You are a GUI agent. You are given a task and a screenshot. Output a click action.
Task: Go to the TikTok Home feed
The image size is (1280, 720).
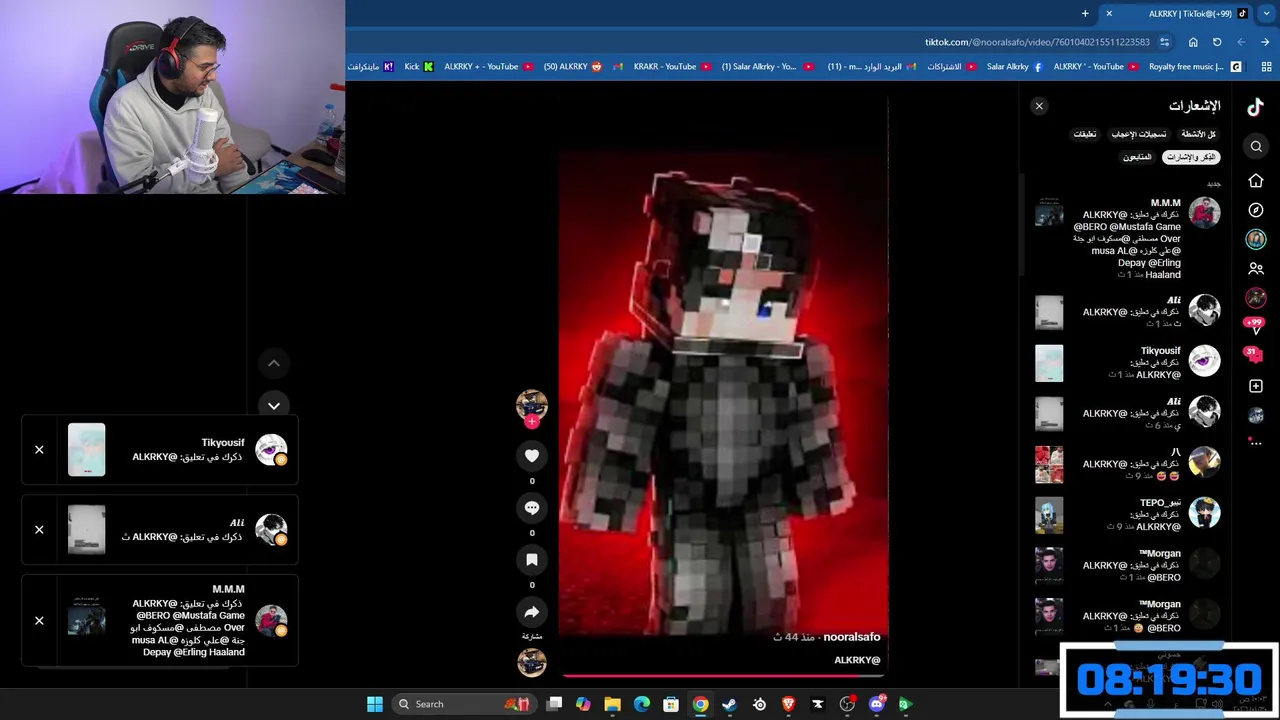pyautogui.click(x=1256, y=181)
